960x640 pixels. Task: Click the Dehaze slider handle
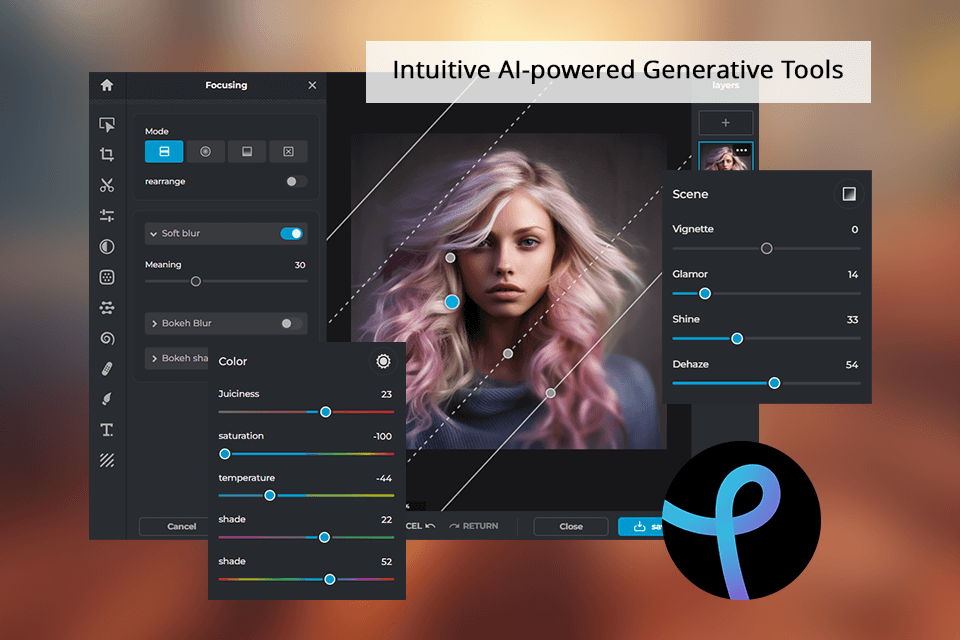point(774,383)
